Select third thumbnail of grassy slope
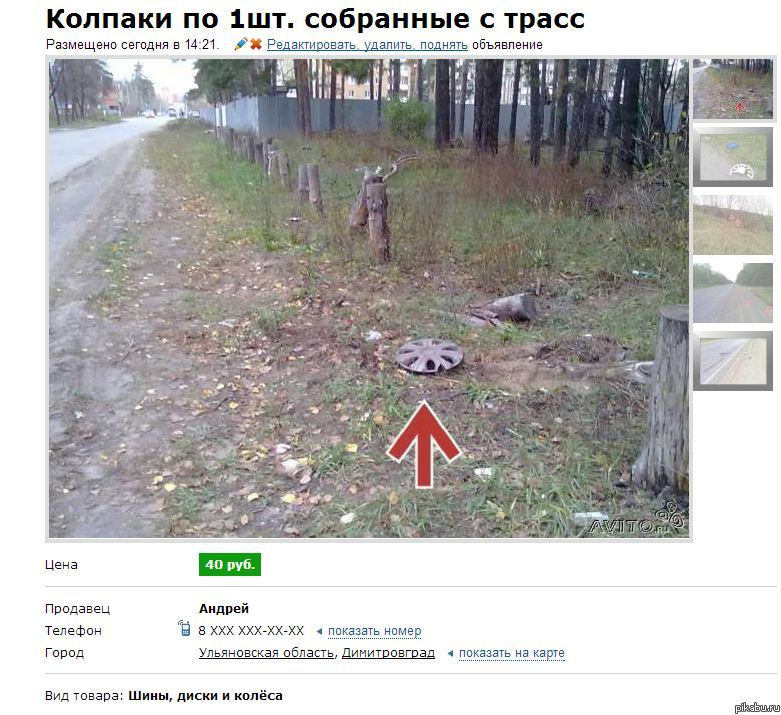 733,225
